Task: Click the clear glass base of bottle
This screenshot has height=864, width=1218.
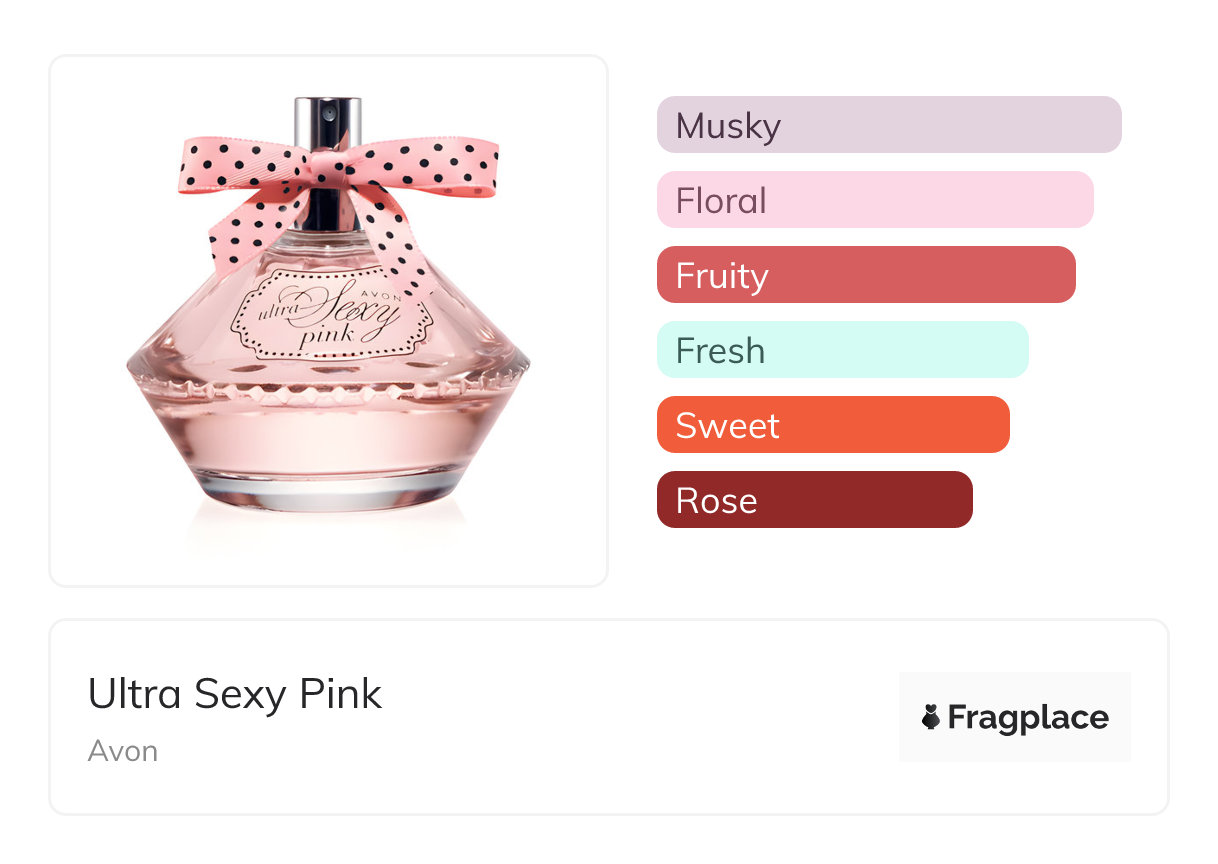Action: pyautogui.click(x=327, y=492)
